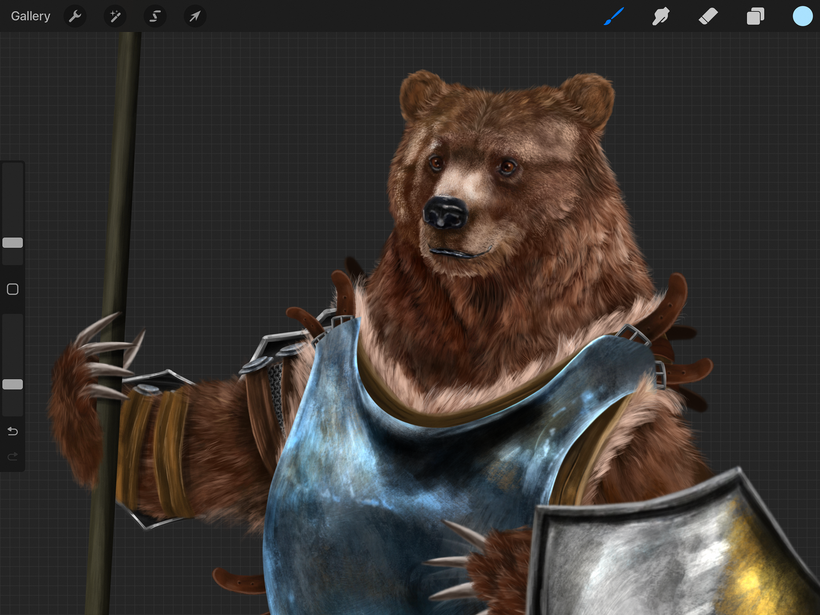The height and width of the screenshot is (615, 820).
Task: Select the Brush tool
Action: (614, 16)
